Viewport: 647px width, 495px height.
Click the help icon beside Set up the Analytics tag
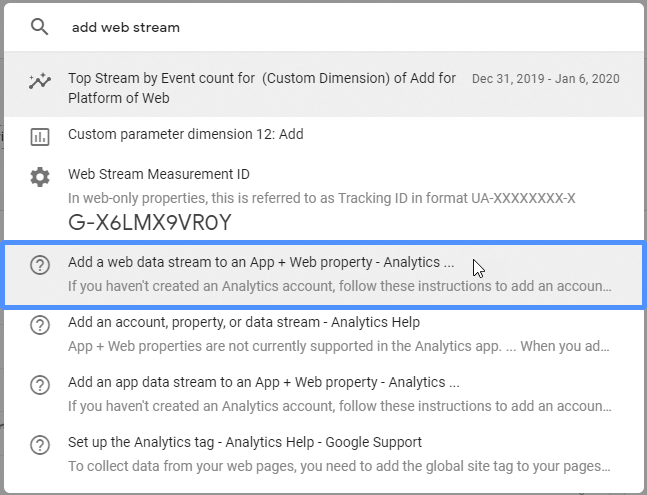(40, 445)
